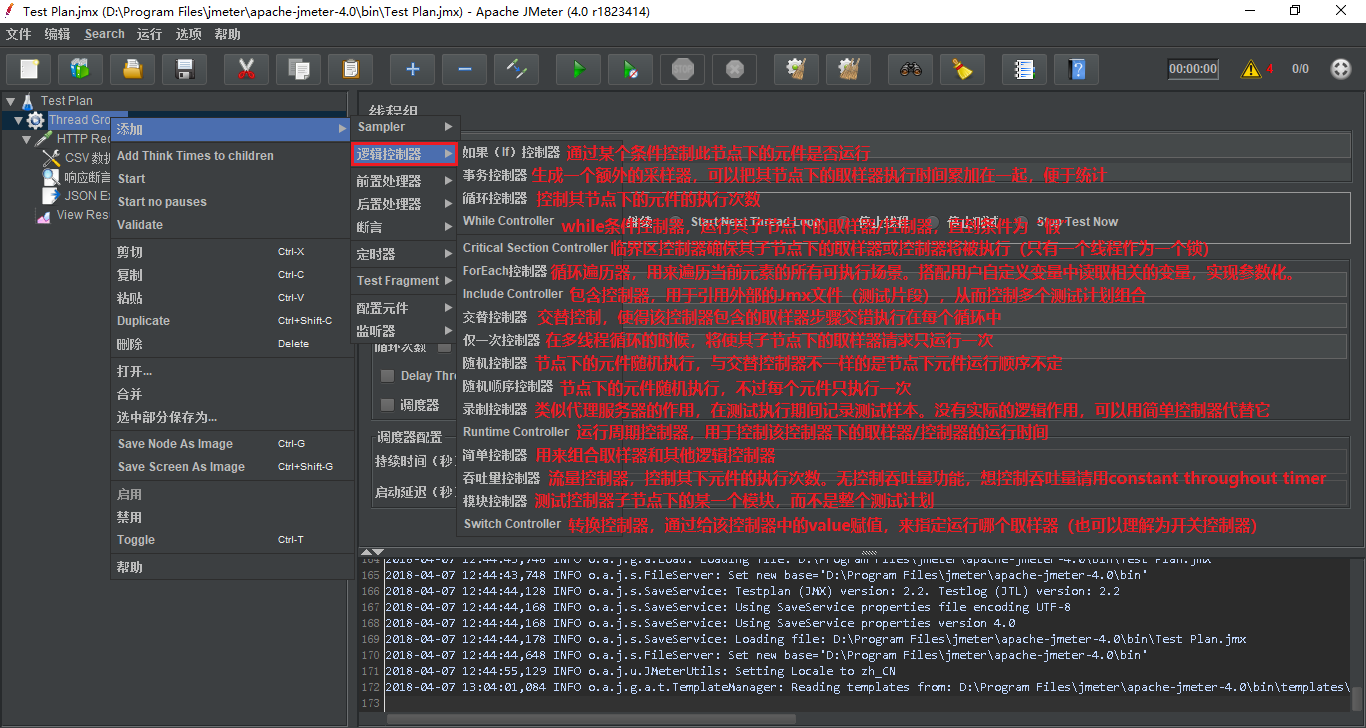The width and height of the screenshot is (1366, 728).
Task: Open the 定时器 submenu
Action: (405, 254)
